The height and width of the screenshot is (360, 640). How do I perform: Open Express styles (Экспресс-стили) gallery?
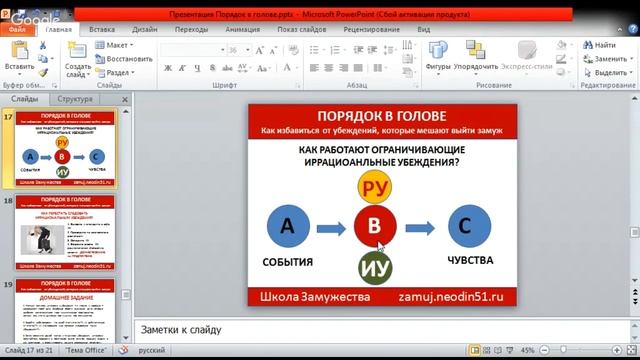527,57
